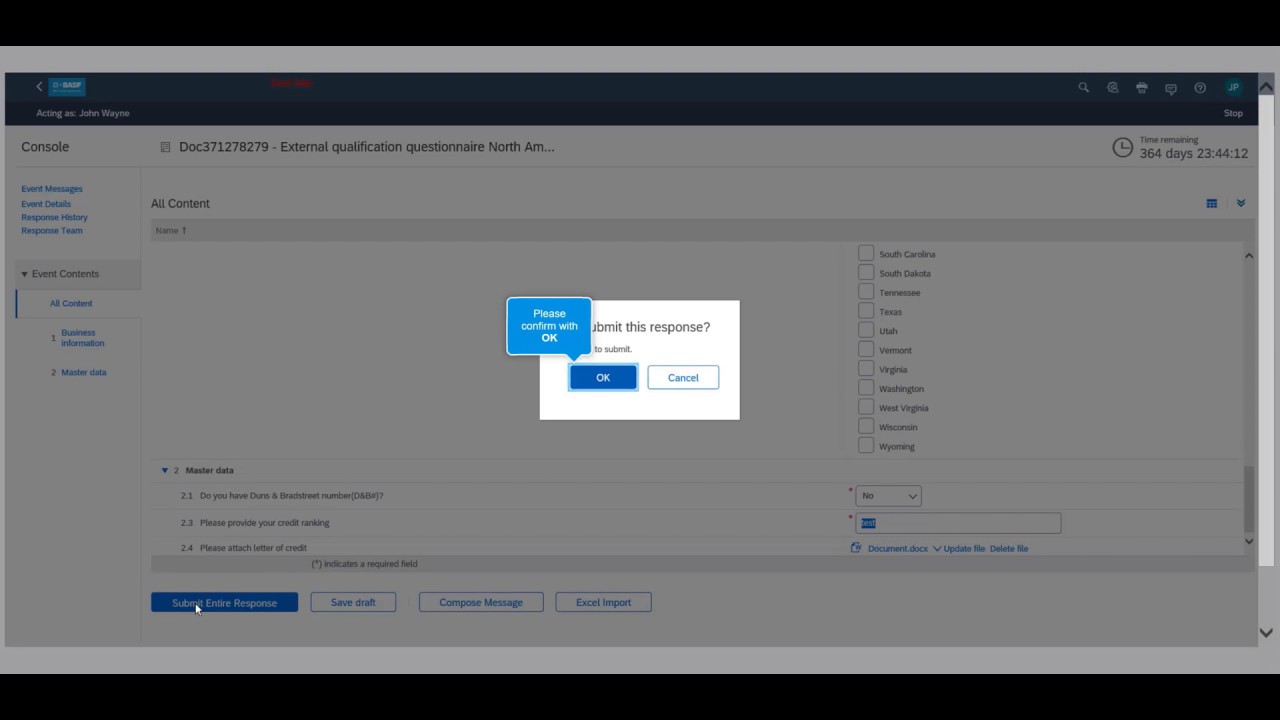The height and width of the screenshot is (720, 1280).
Task: Click the BASF logo
Action: [x=67, y=86]
